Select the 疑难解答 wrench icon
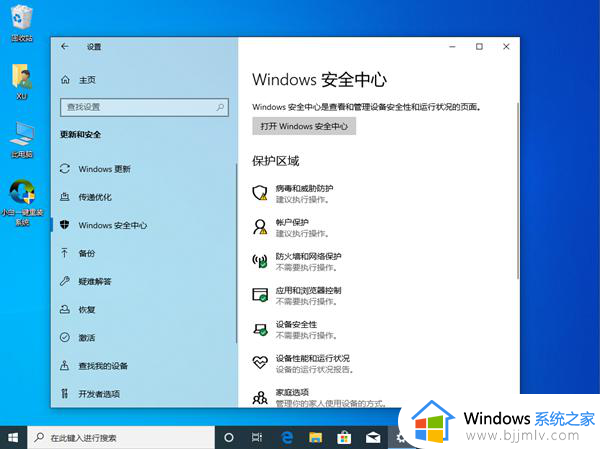This screenshot has height=449, width=600. click(x=65, y=281)
